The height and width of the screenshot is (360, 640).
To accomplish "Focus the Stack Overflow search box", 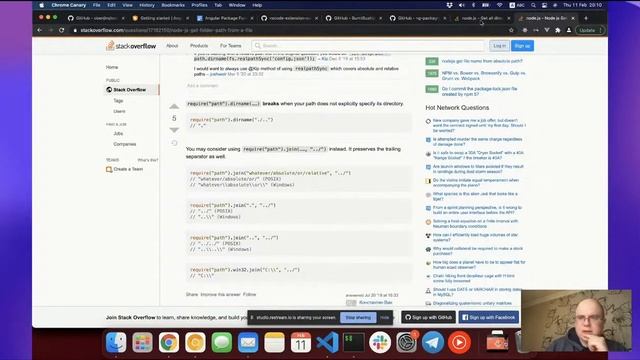I will pyautogui.click(x=368, y=46).
